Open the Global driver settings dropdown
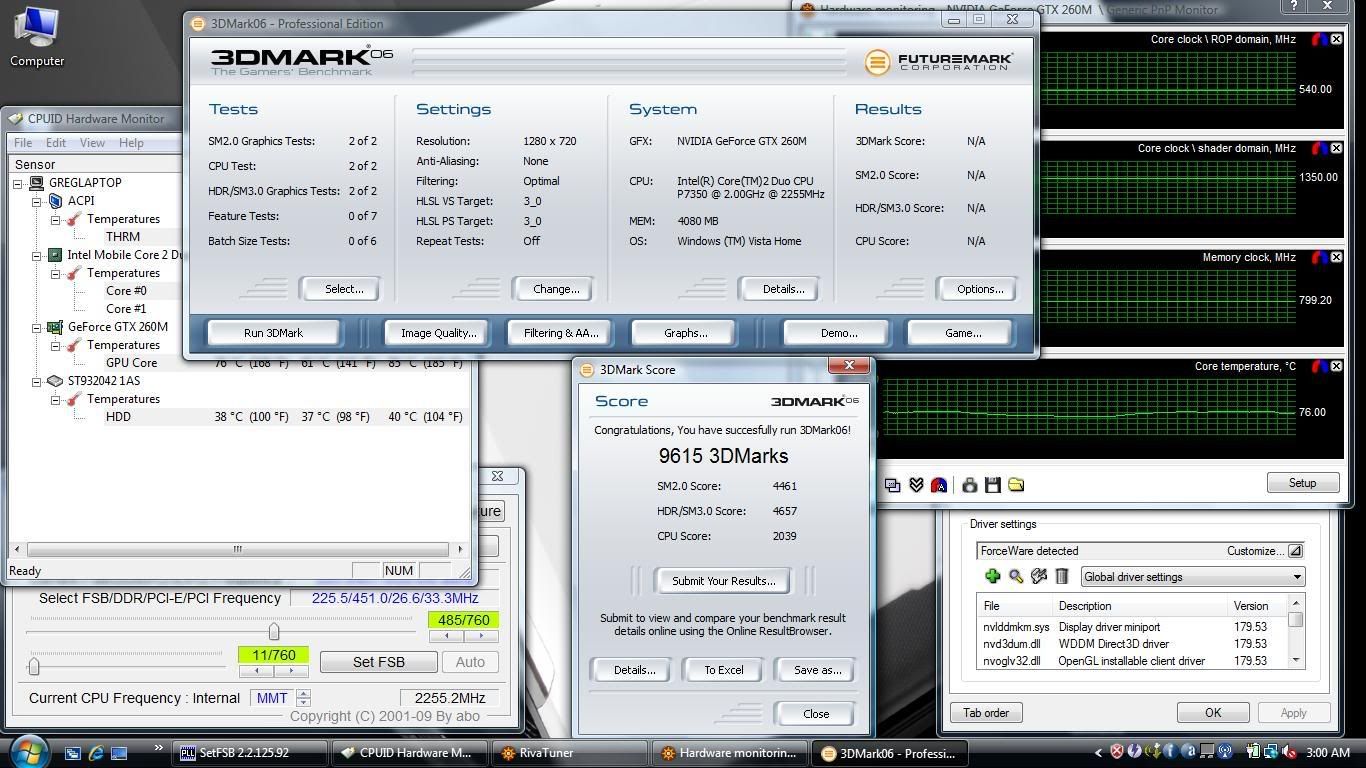 pyautogui.click(x=1193, y=577)
